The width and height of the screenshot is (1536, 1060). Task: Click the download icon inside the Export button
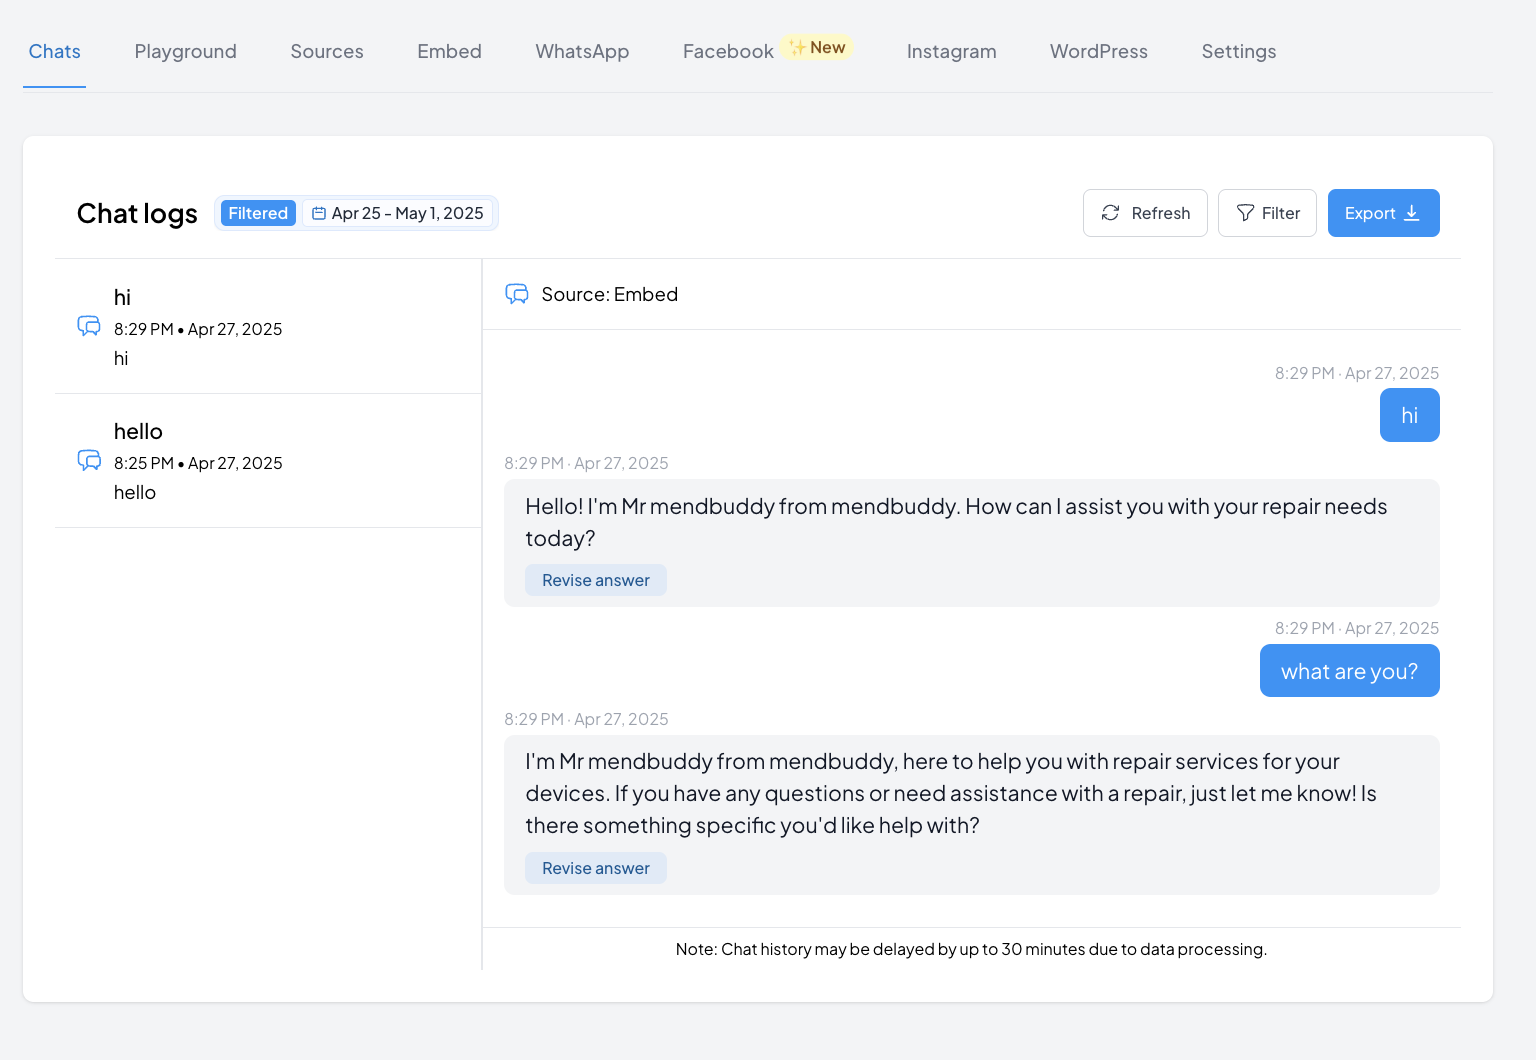(1412, 213)
